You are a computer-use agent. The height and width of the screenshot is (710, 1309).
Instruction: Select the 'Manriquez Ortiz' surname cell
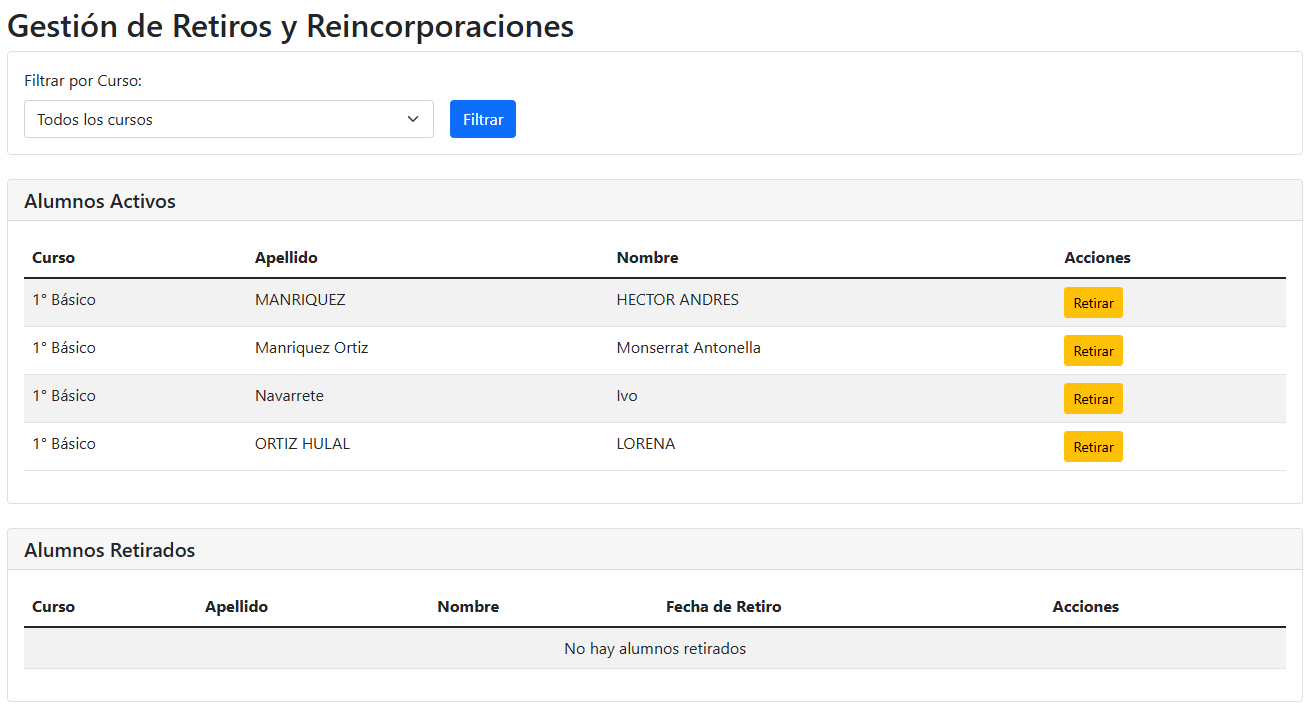(311, 348)
